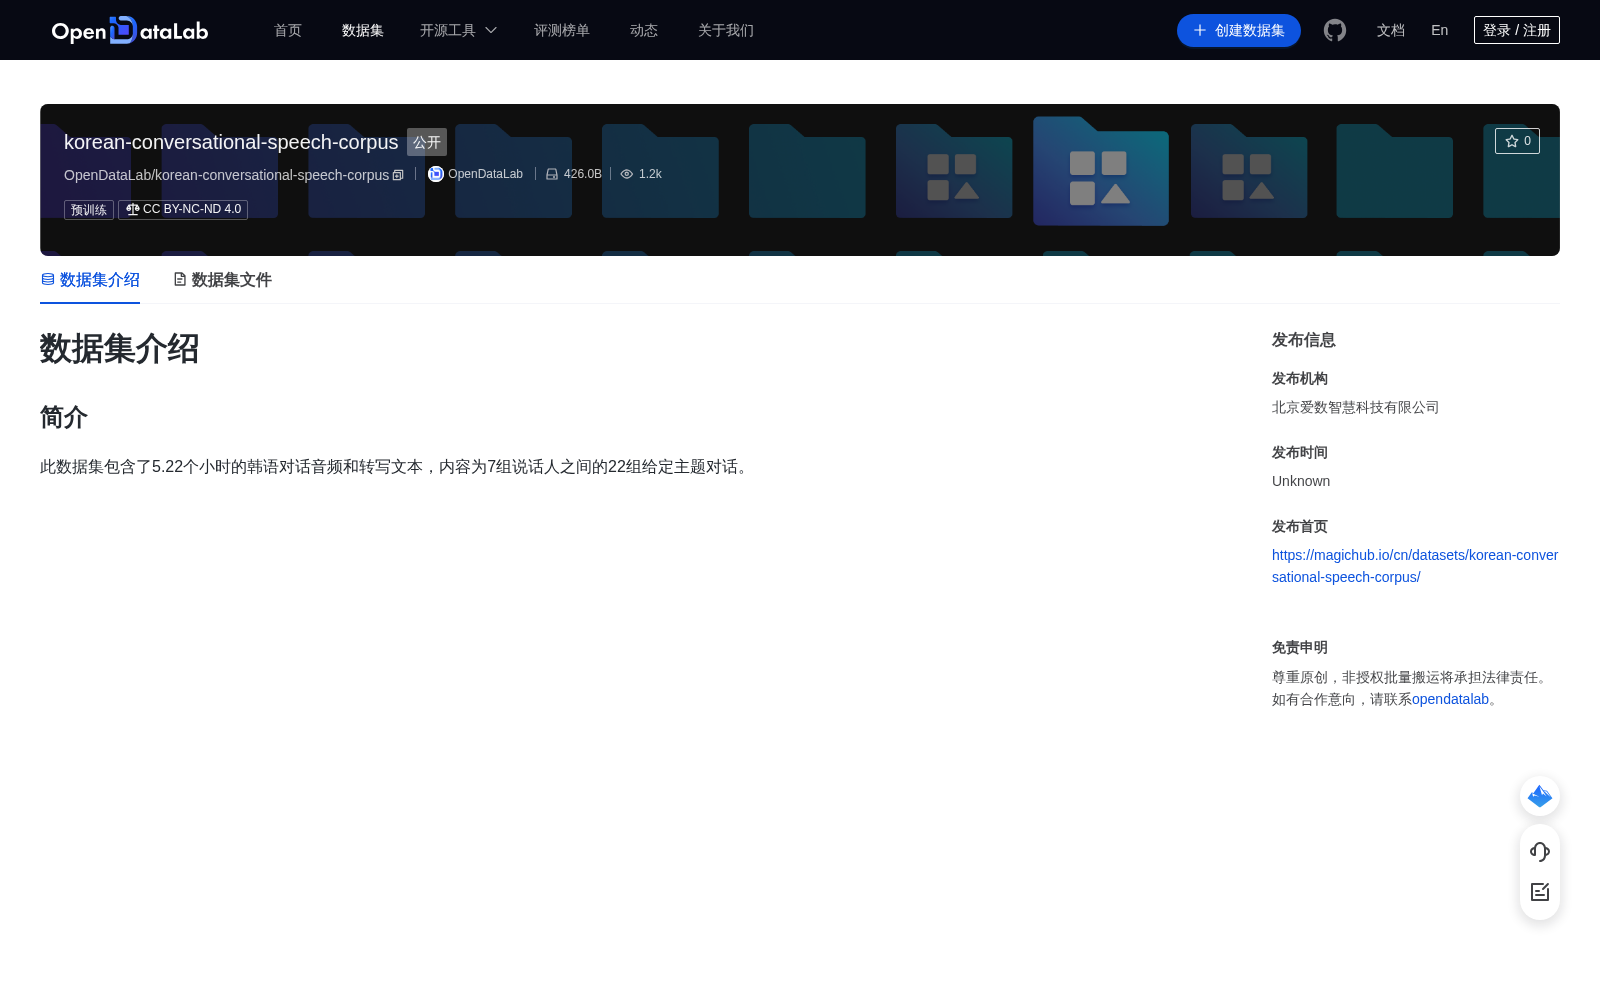
Task: Click the 创建数据集 button
Action: tap(1239, 30)
